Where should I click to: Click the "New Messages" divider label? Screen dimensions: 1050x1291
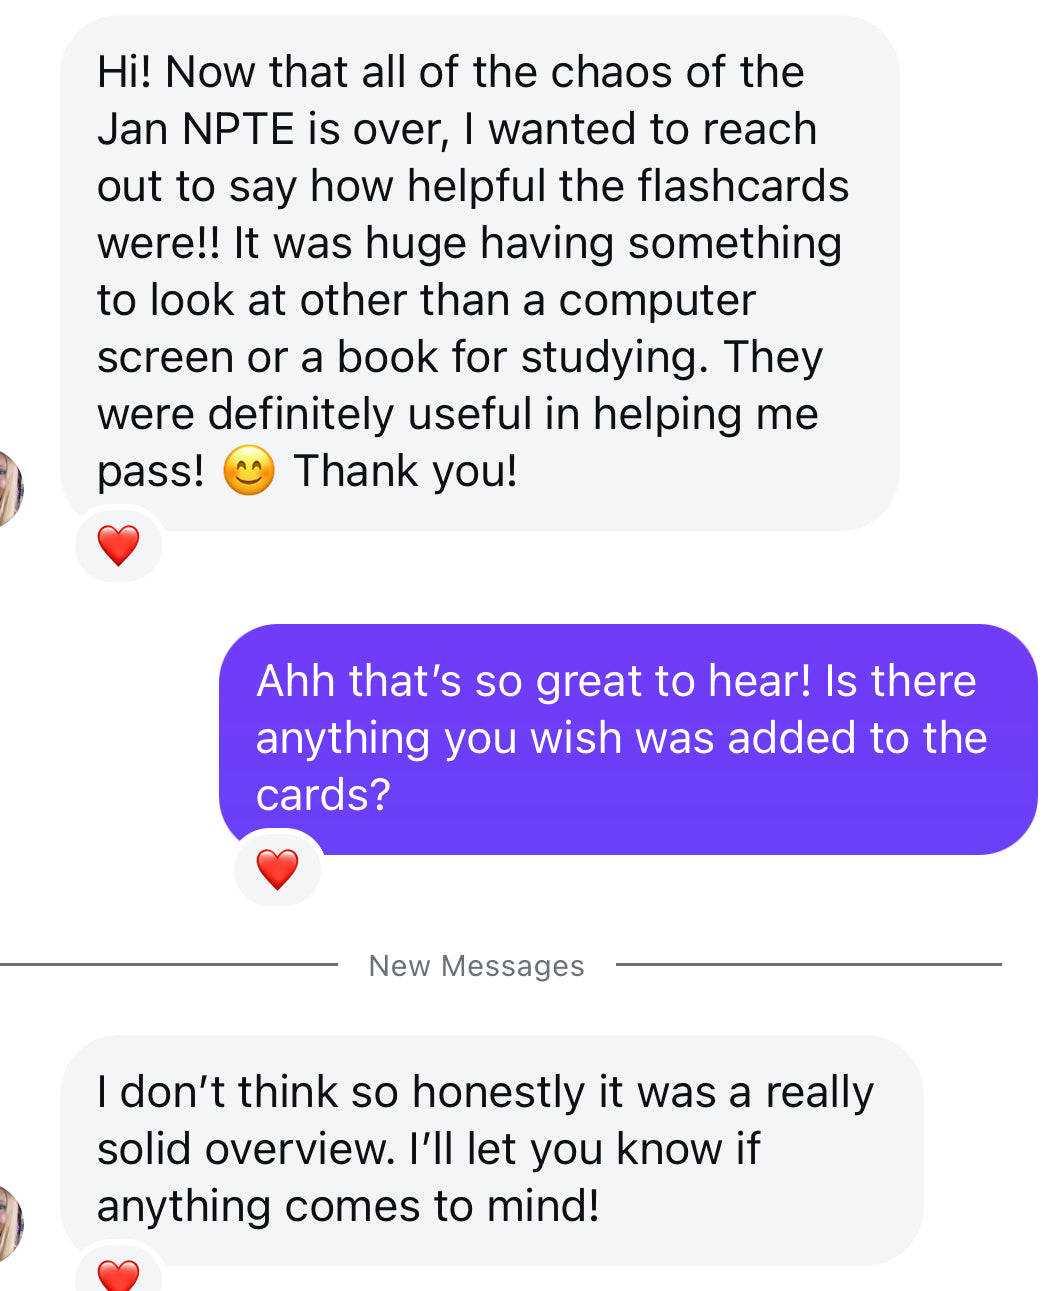476,966
